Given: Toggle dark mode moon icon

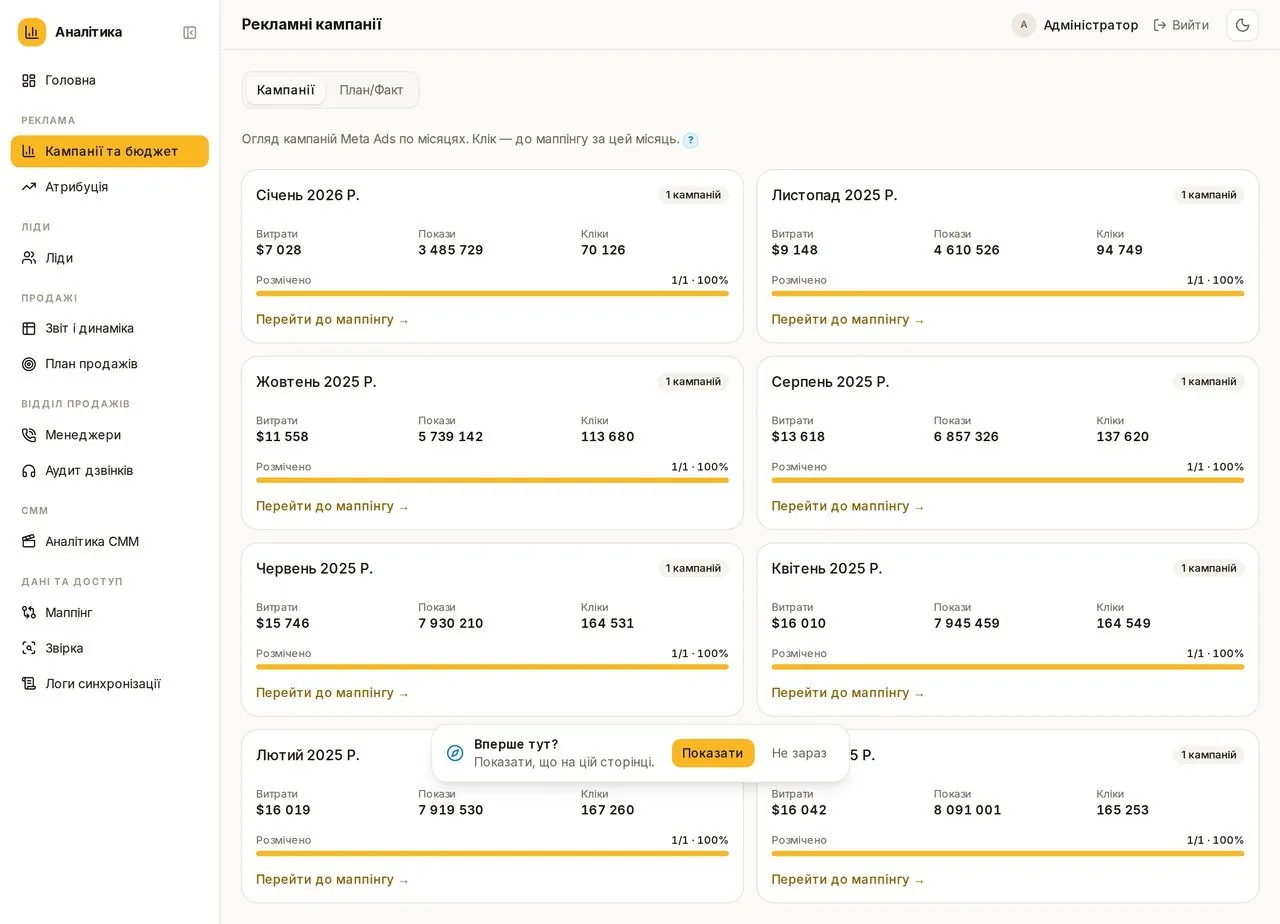Looking at the screenshot, I should click(x=1243, y=25).
